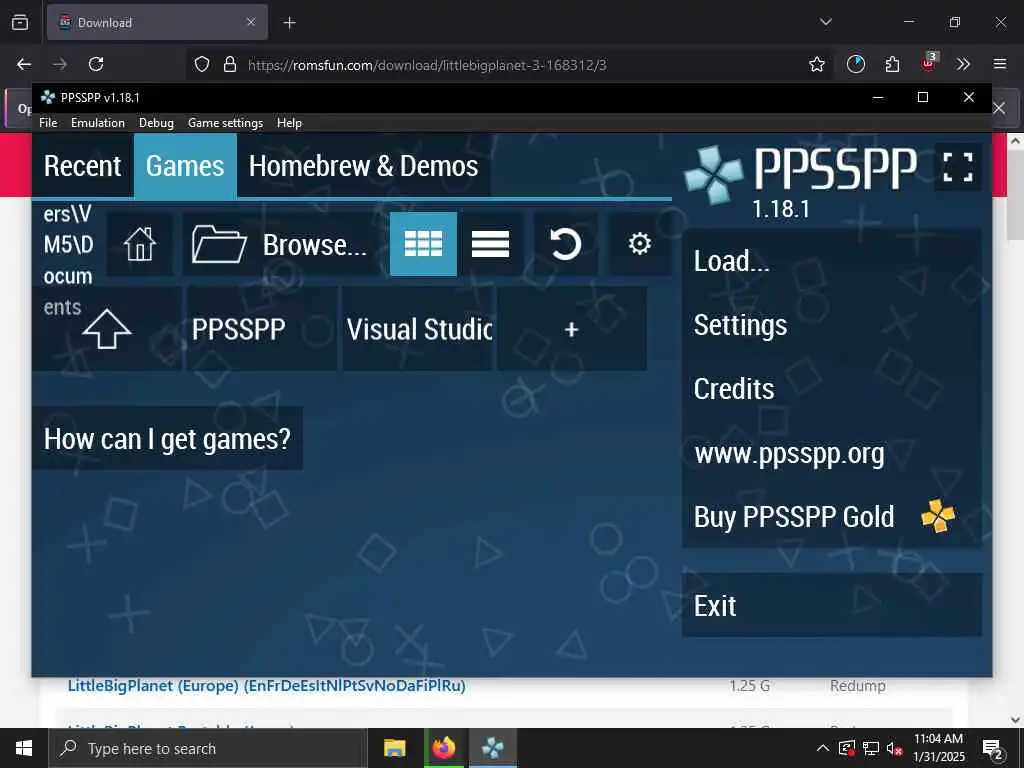Switch to Homebrew & Demos tab
Screen dimensions: 1024x768
363,166
